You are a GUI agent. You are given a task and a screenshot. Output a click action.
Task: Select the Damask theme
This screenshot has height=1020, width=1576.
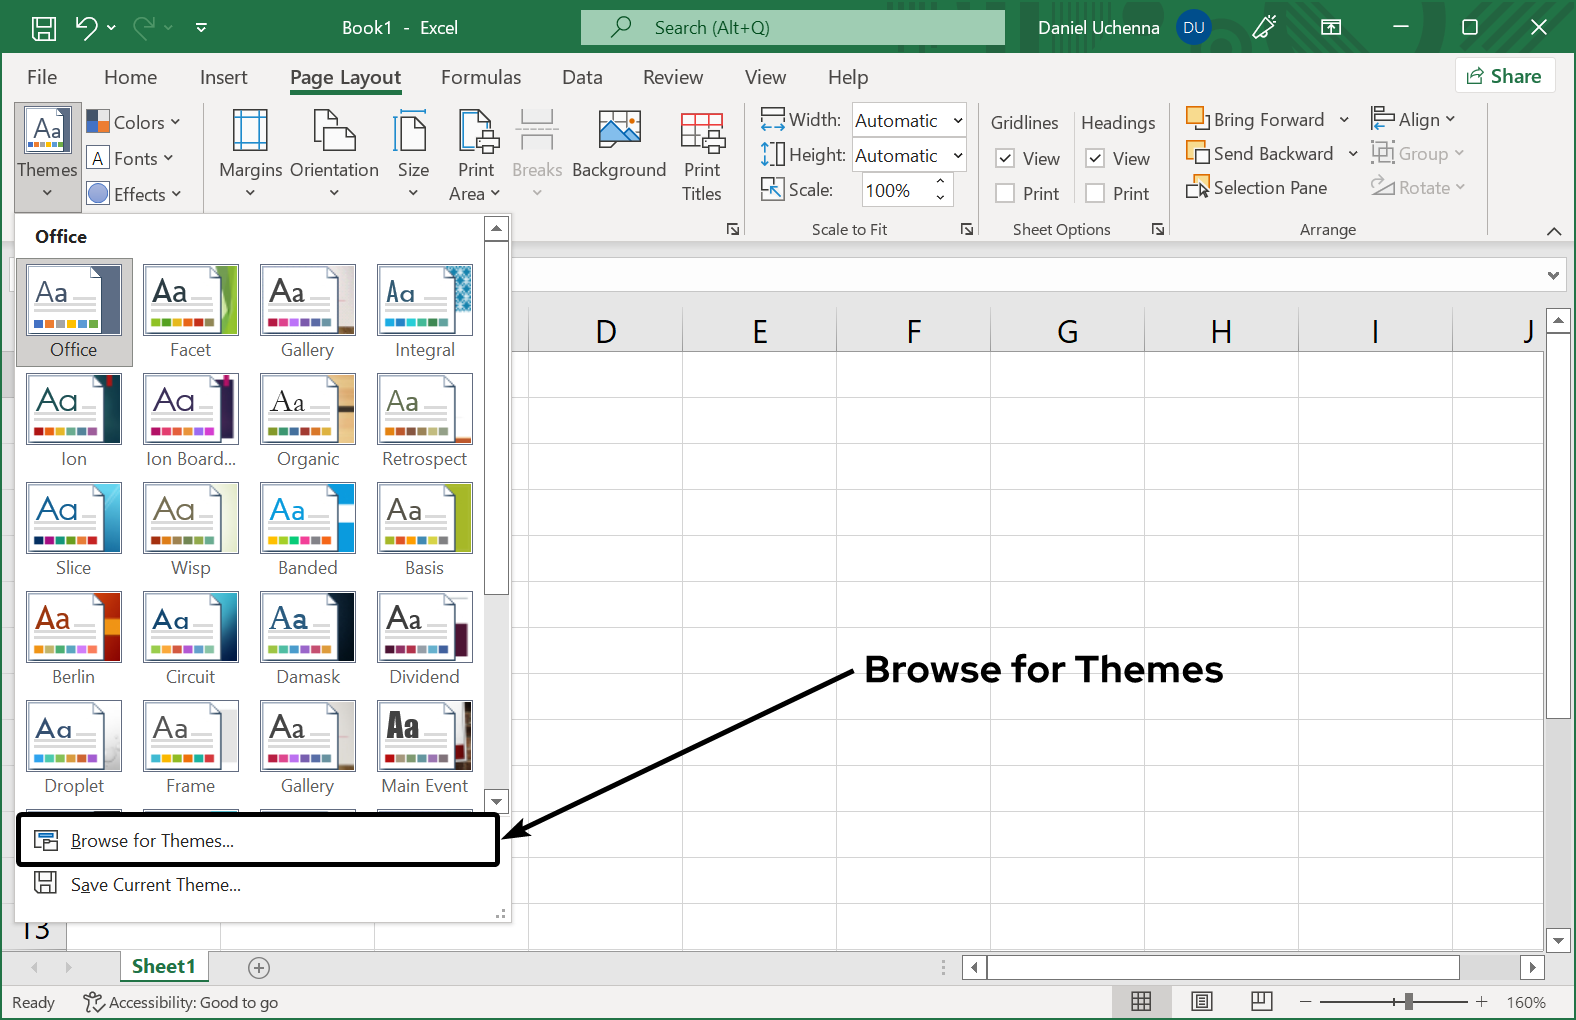(307, 639)
